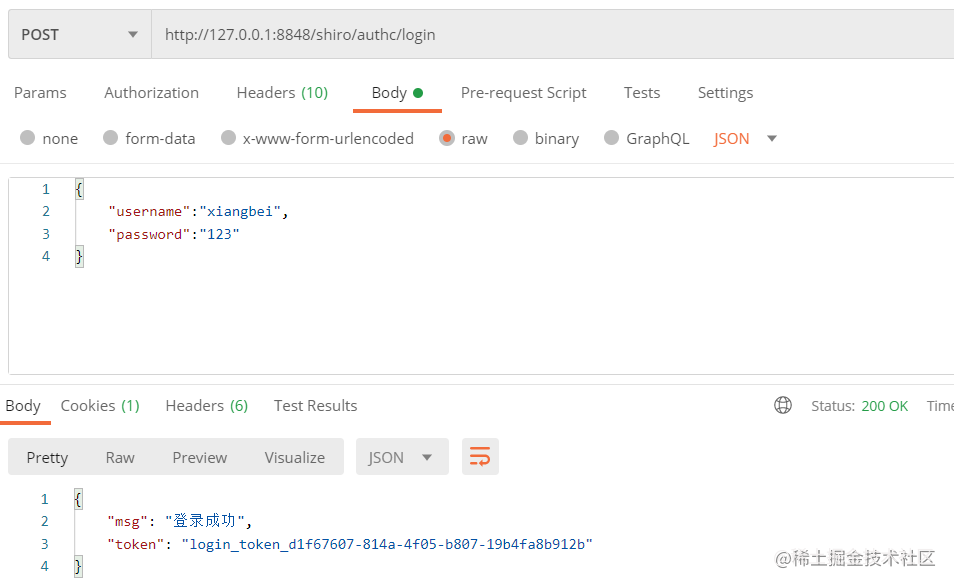Select the request Body tab
This screenshot has height=587, width=954.
[x=397, y=93]
